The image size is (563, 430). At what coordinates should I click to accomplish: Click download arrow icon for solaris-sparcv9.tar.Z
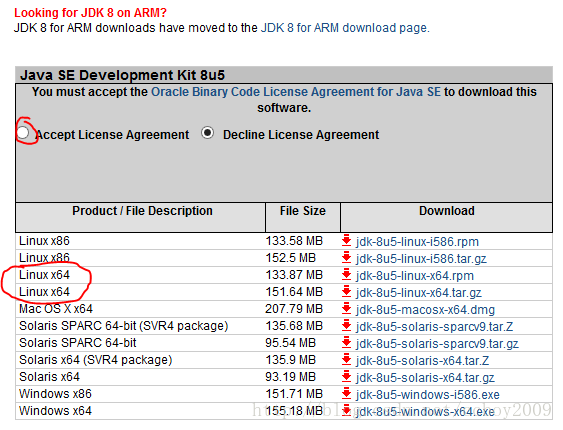pos(346,326)
